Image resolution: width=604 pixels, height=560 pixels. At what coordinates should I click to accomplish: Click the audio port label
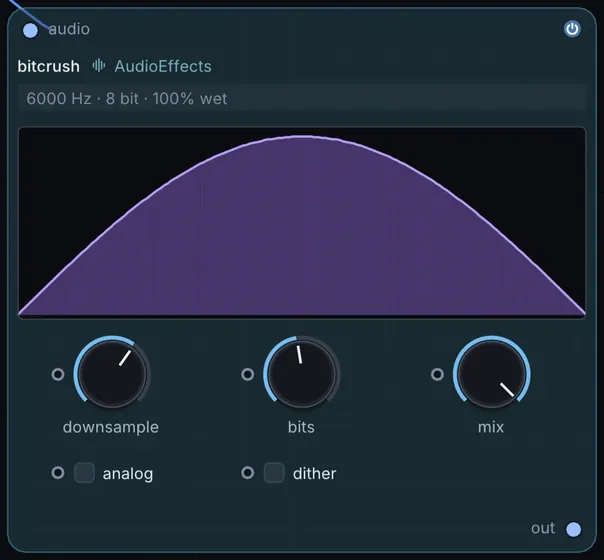click(x=69, y=29)
